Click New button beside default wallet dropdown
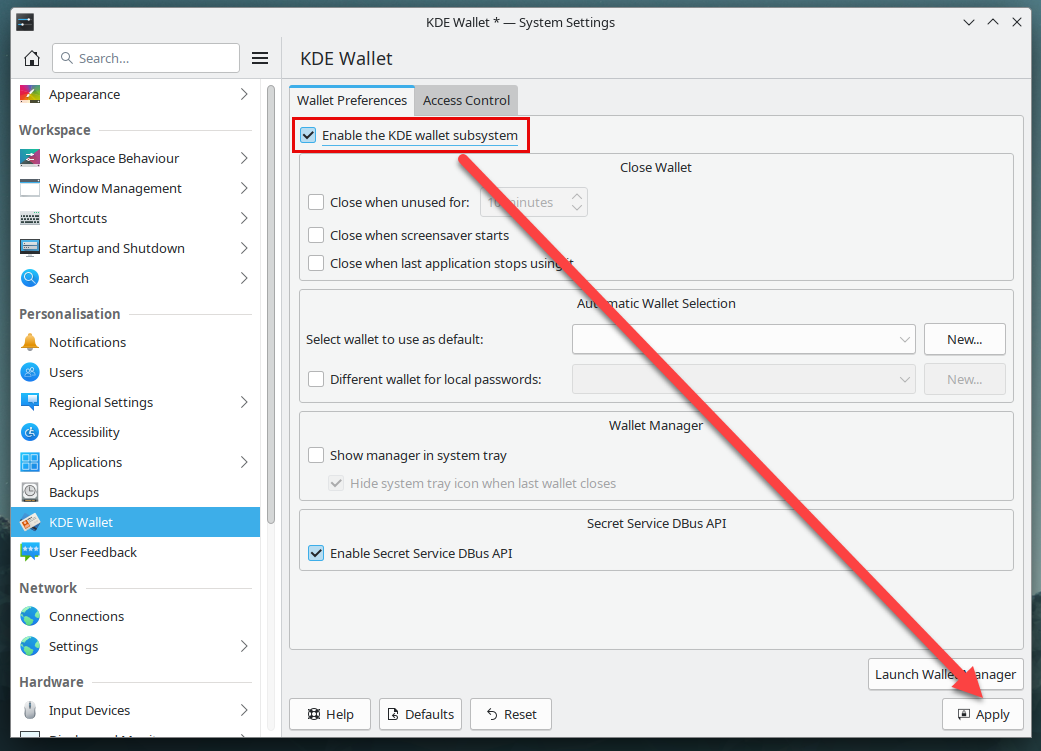Screen dimensions: 1041x751 [965, 339]
